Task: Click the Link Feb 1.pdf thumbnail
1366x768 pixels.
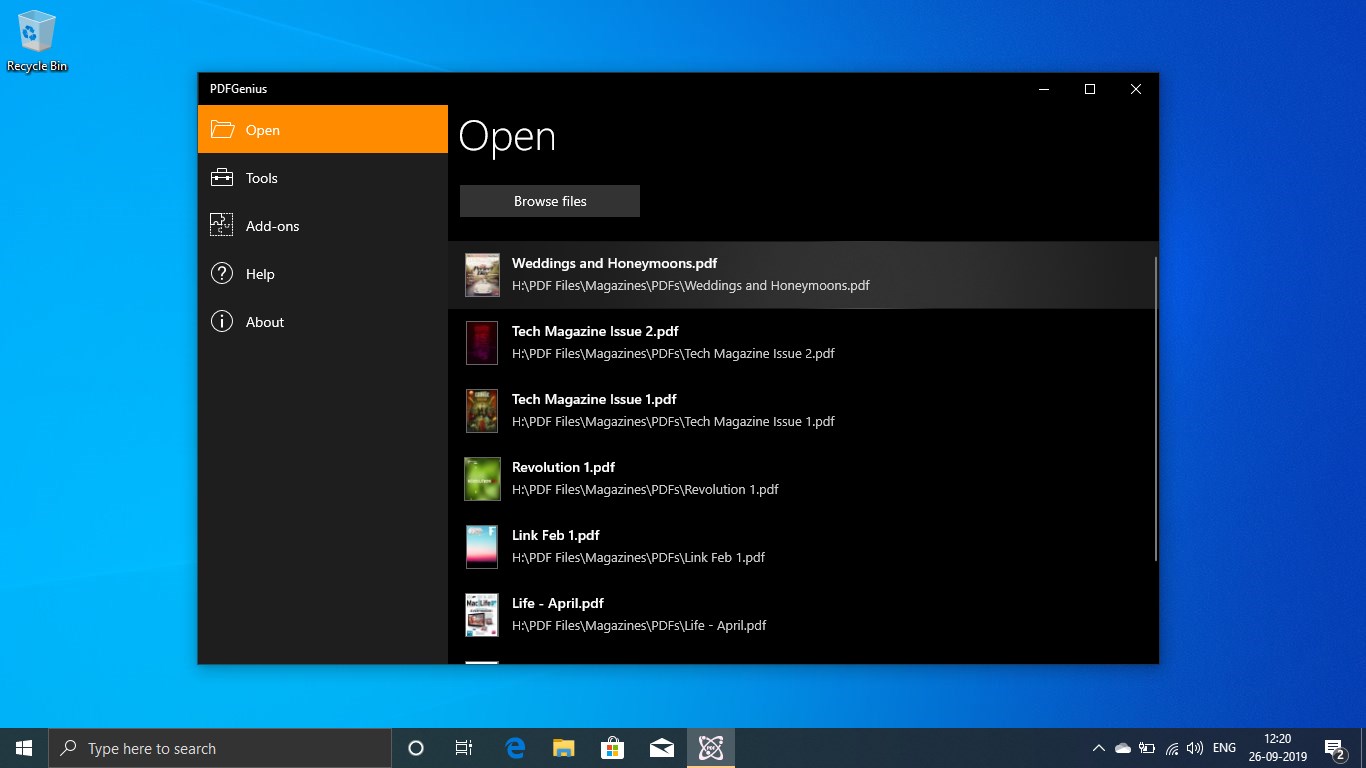Action: [482, 547]
